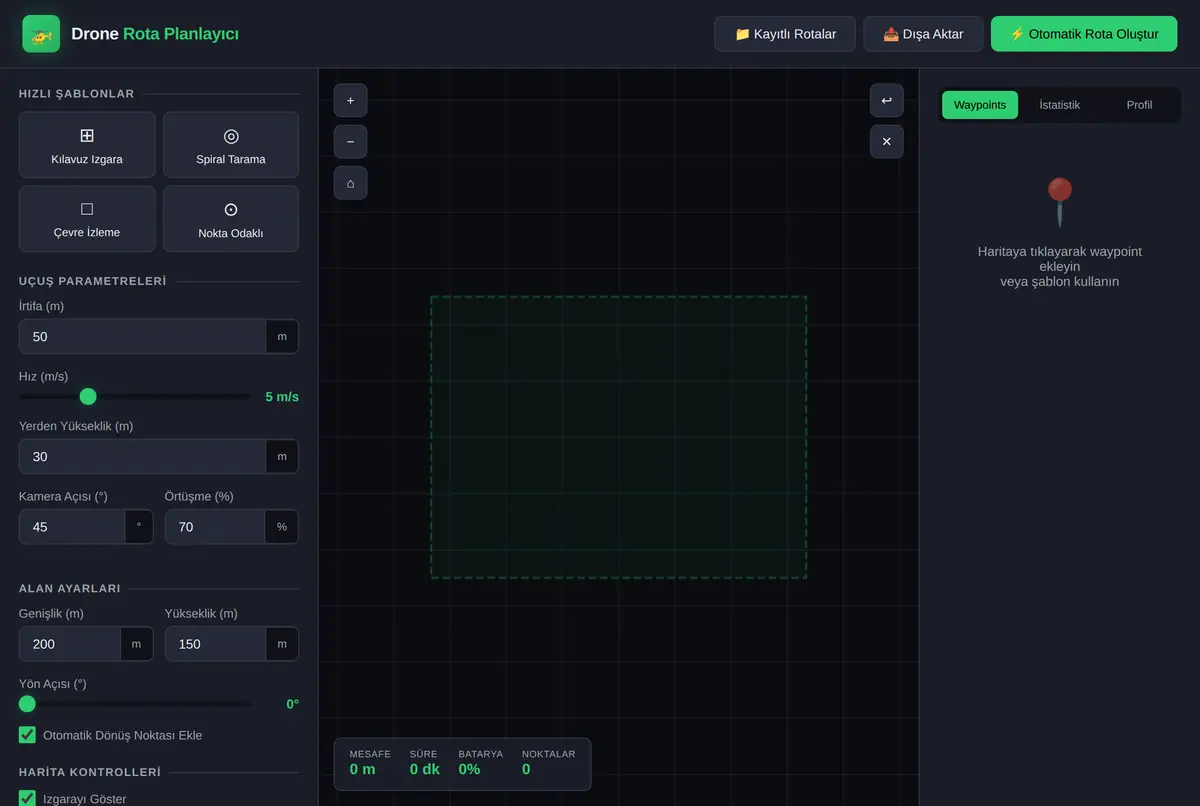This screenshot has height=806, width=1200.
Task: Pick the Çevre İzleme template
Action: (87, 219)
